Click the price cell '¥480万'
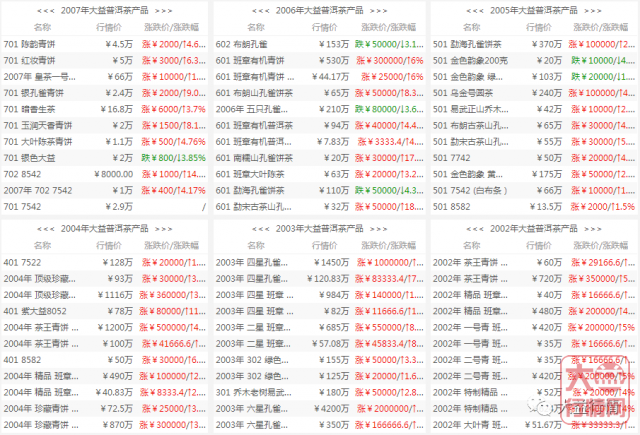Viewport: 640px width, 435px height. pos(547,311)
